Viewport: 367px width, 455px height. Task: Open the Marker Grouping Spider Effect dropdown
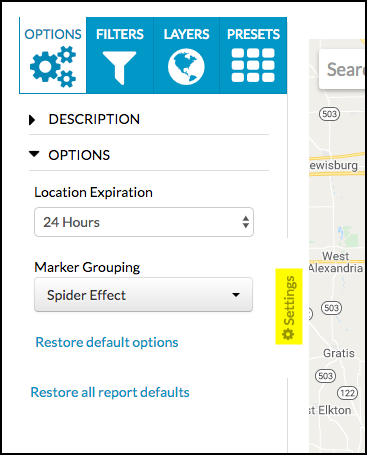pyautogui.click(x=143, y=295)
